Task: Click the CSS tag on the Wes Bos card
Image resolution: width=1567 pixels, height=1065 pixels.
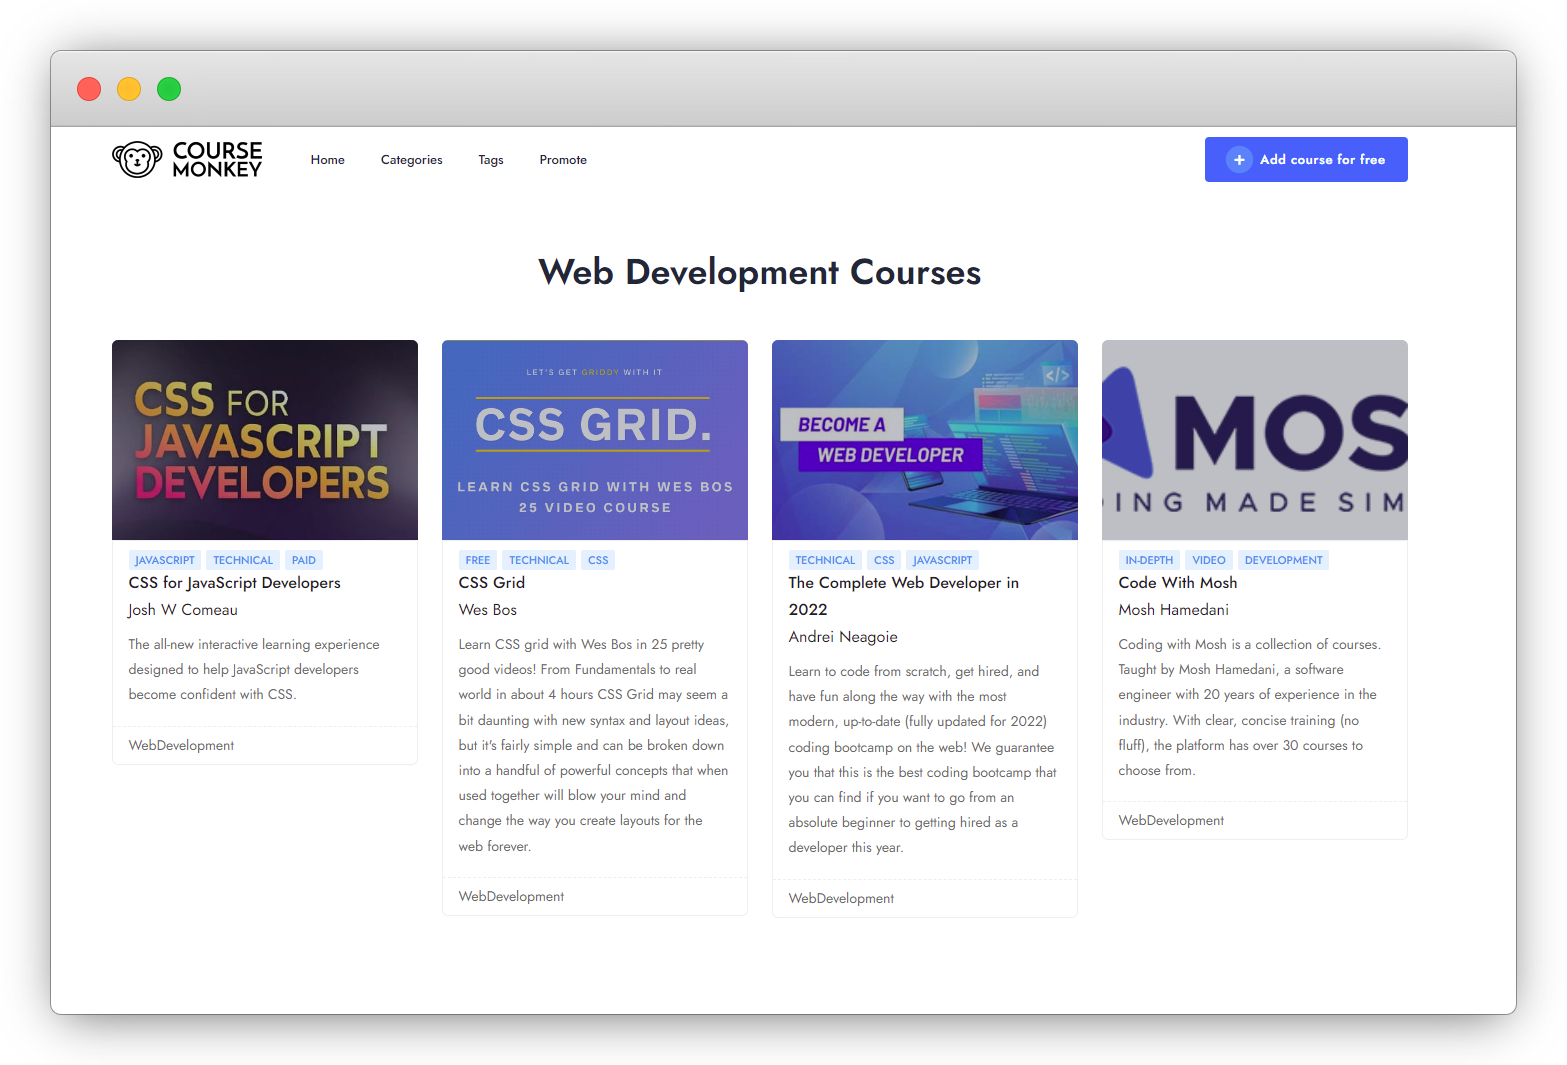Action: tap(598, 560)
